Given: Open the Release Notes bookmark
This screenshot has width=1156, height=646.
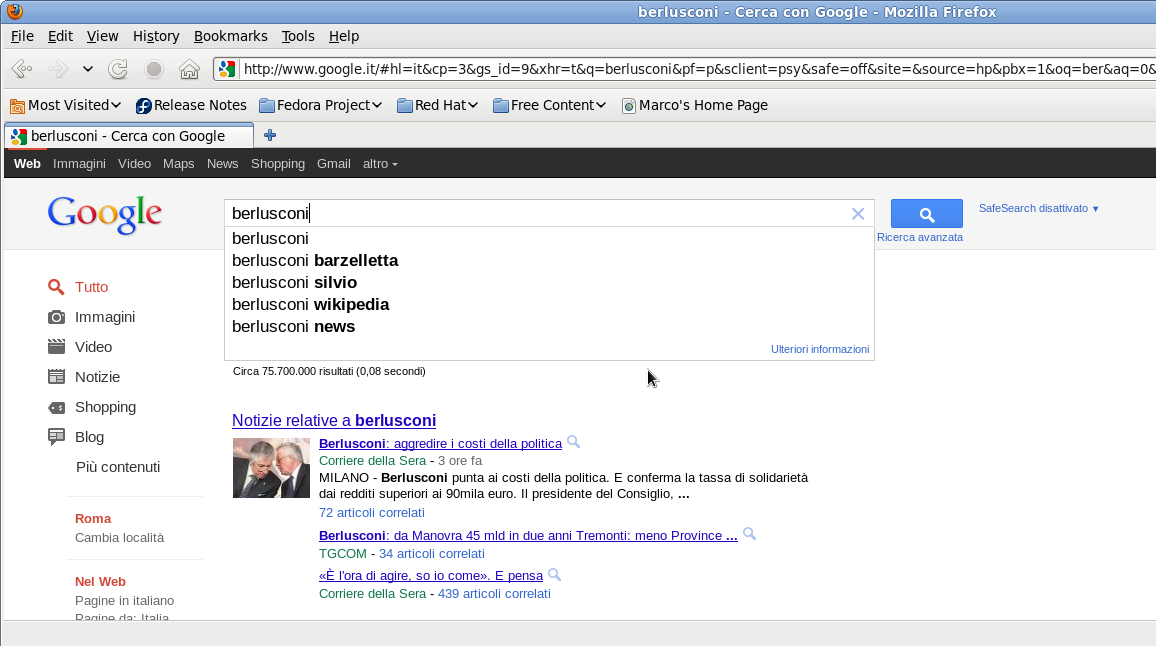Looking at the screenshot, I should (x=191, y=105).
